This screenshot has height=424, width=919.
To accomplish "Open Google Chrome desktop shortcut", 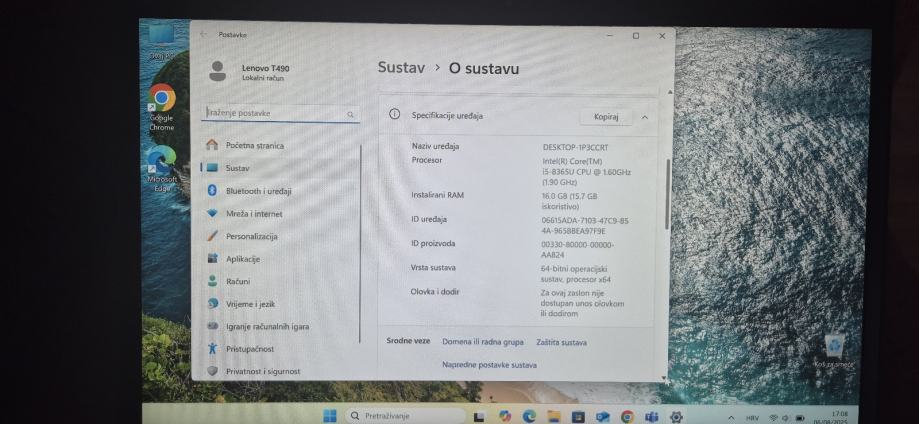I will click(x=162, y=107).
